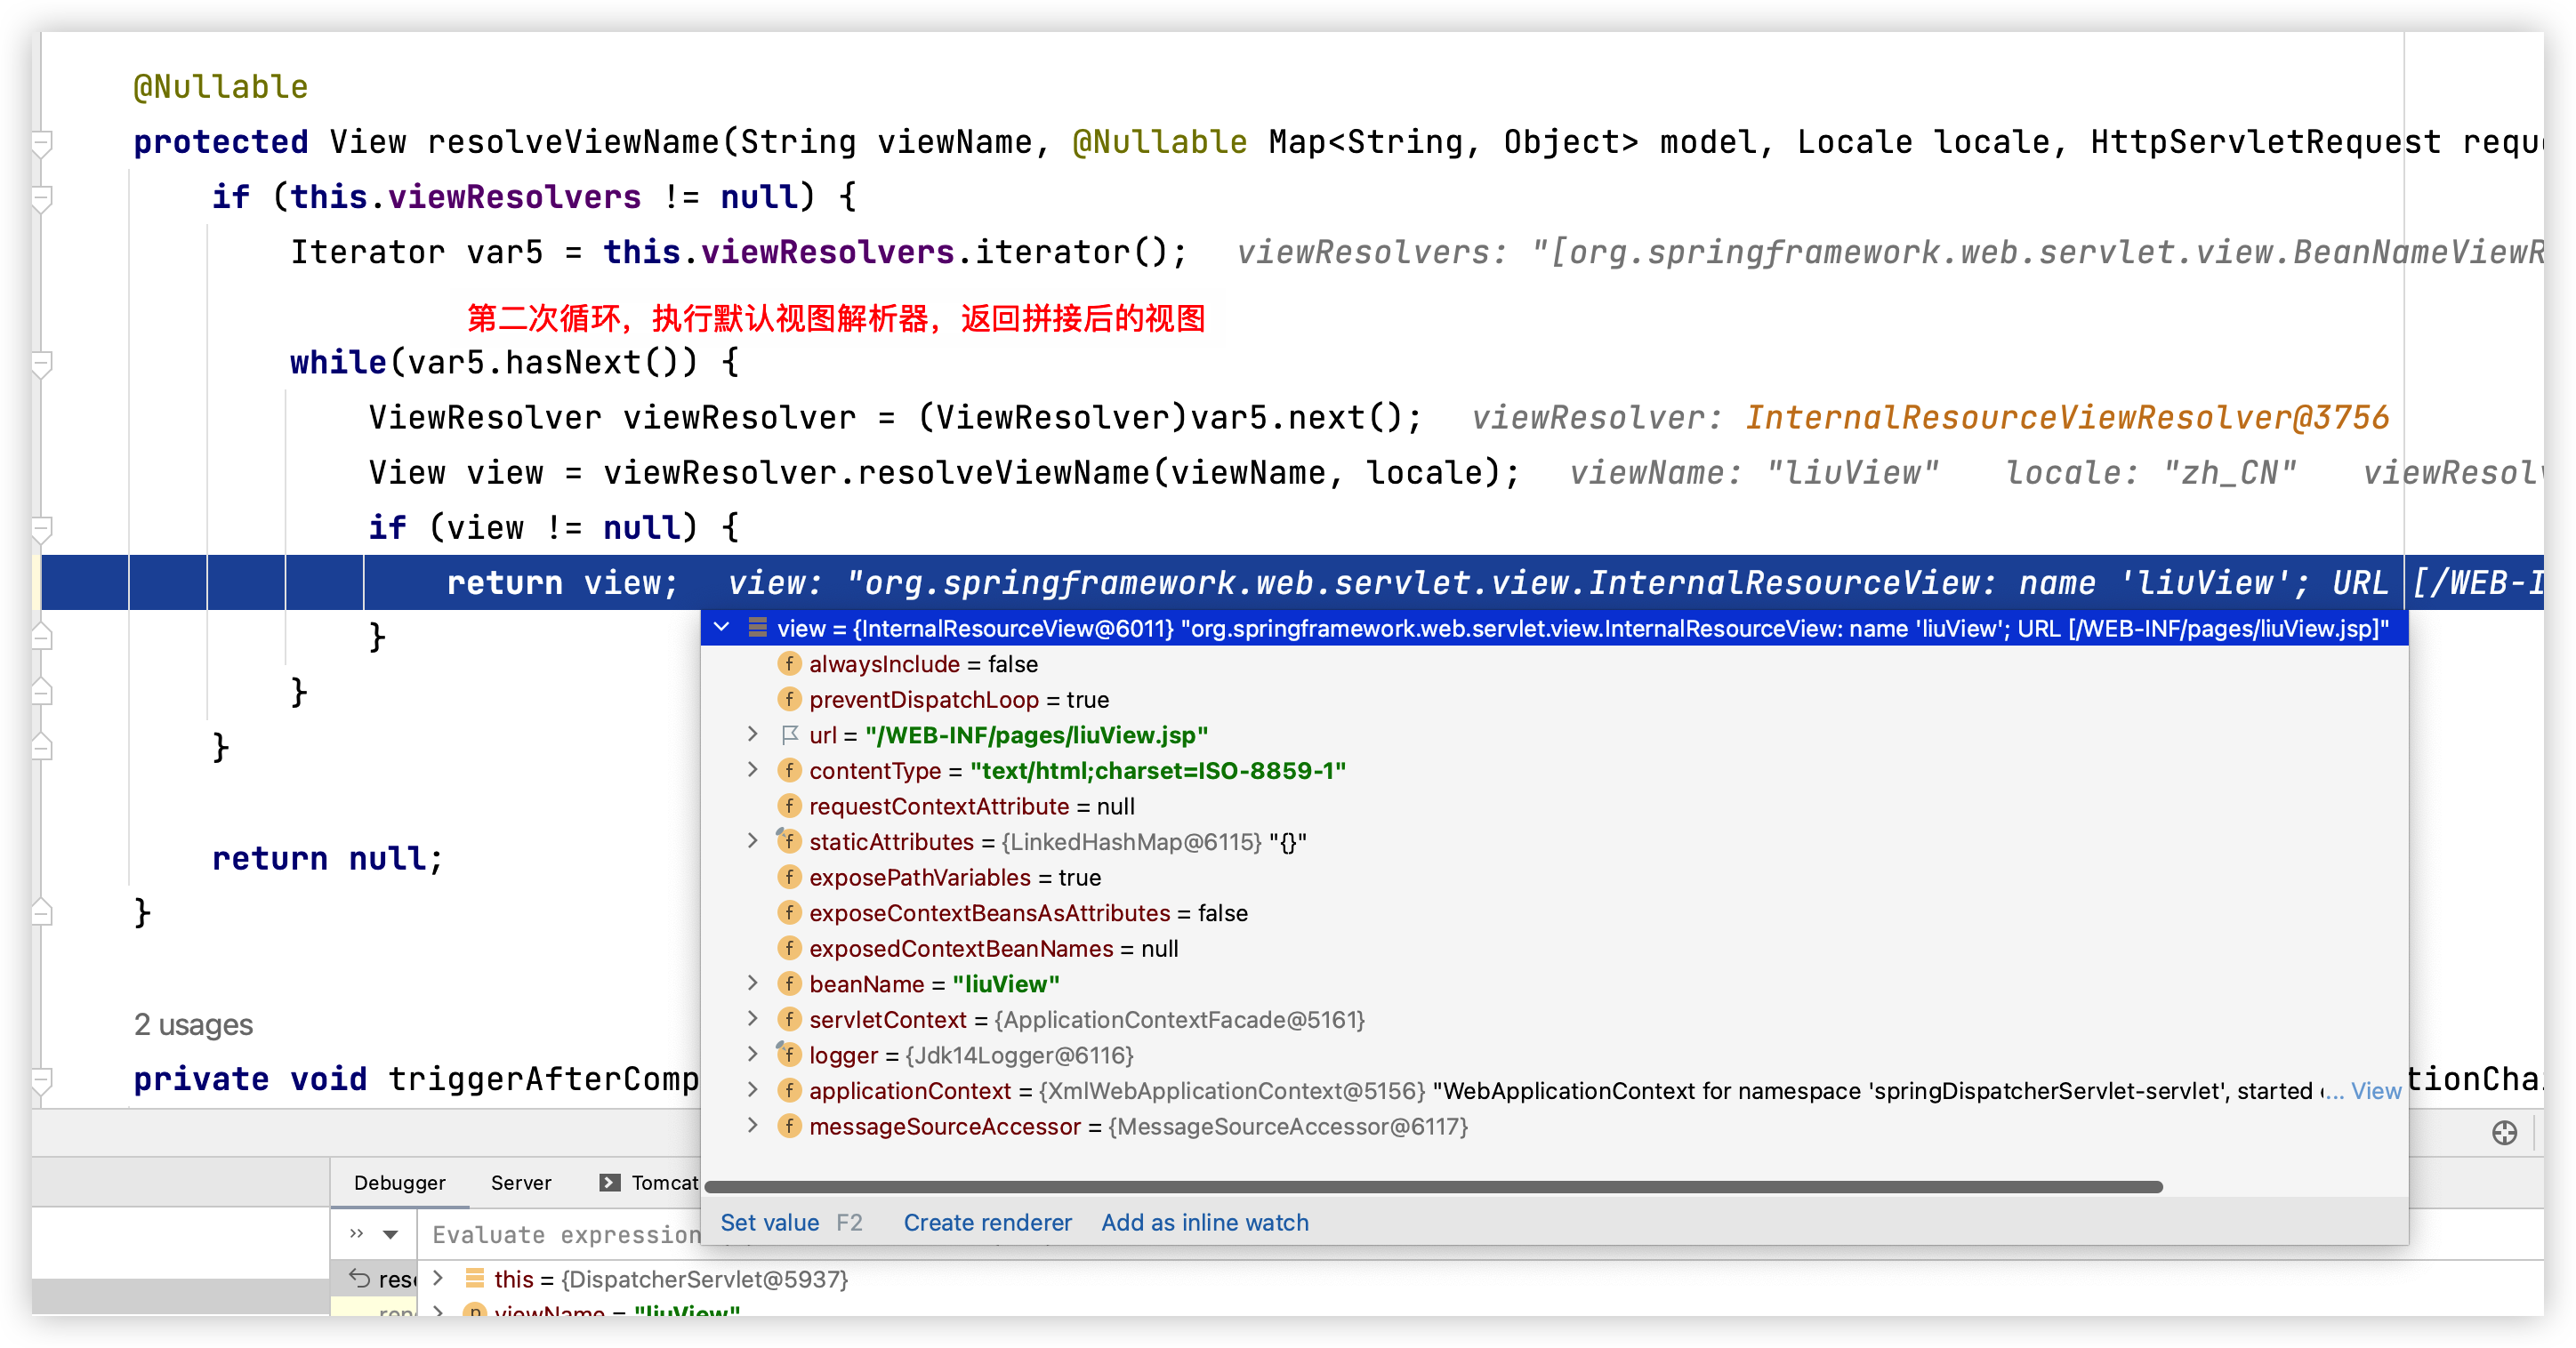Click the field icon beside exposeContextBeansAsAttributes
The width and height of the screenshot is (2576, 1348).
789,912
